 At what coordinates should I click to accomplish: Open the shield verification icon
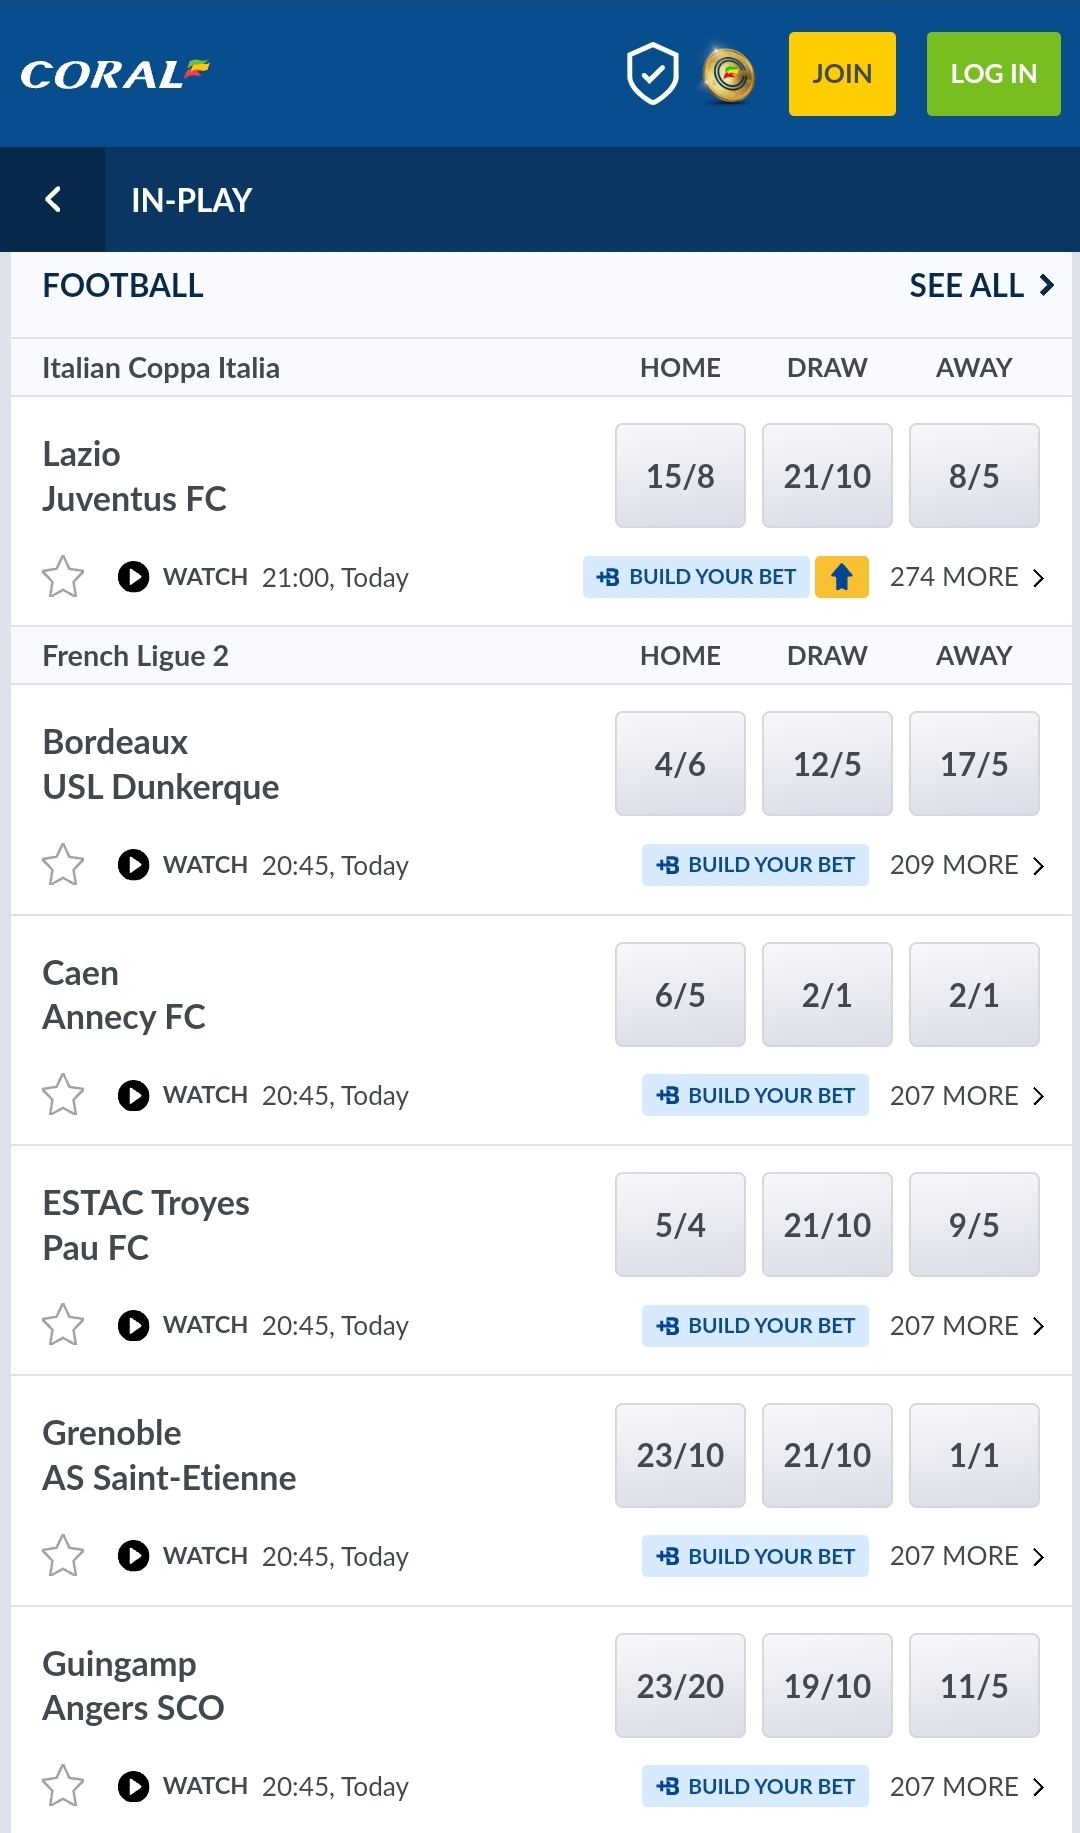click(651, 73)
